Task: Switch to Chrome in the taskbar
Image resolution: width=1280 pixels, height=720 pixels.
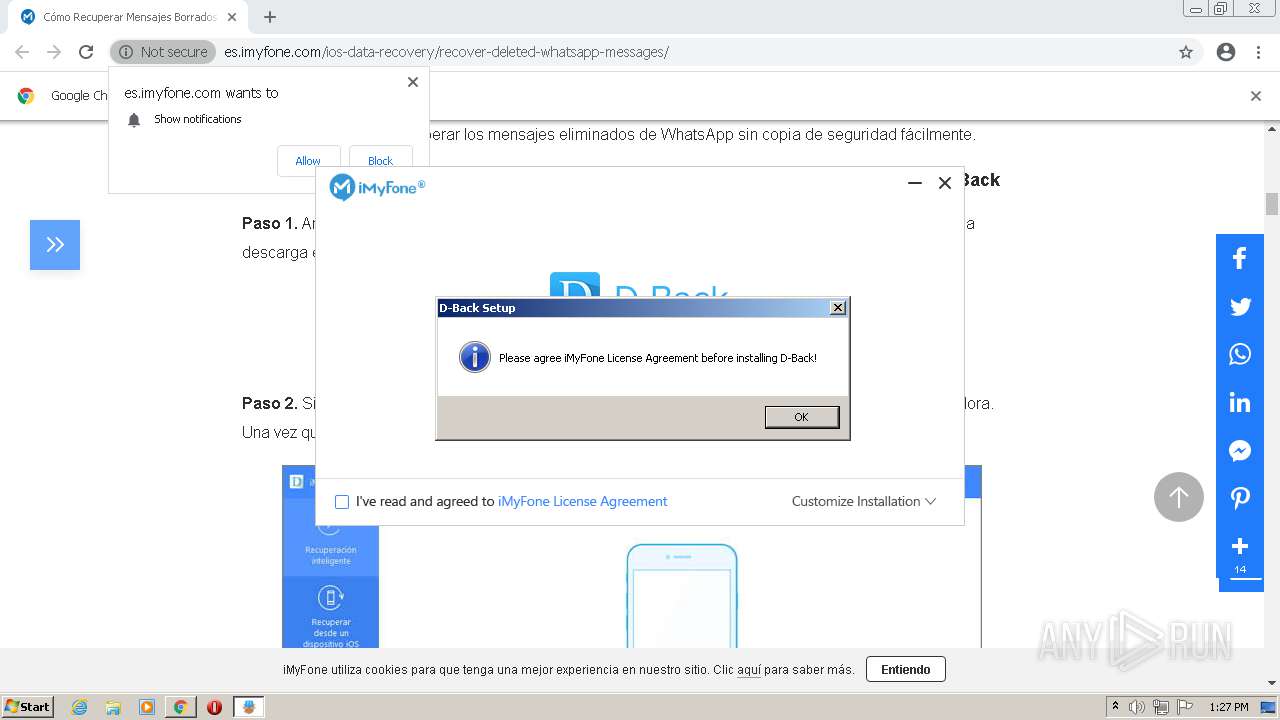Action: tap(180, 707)
